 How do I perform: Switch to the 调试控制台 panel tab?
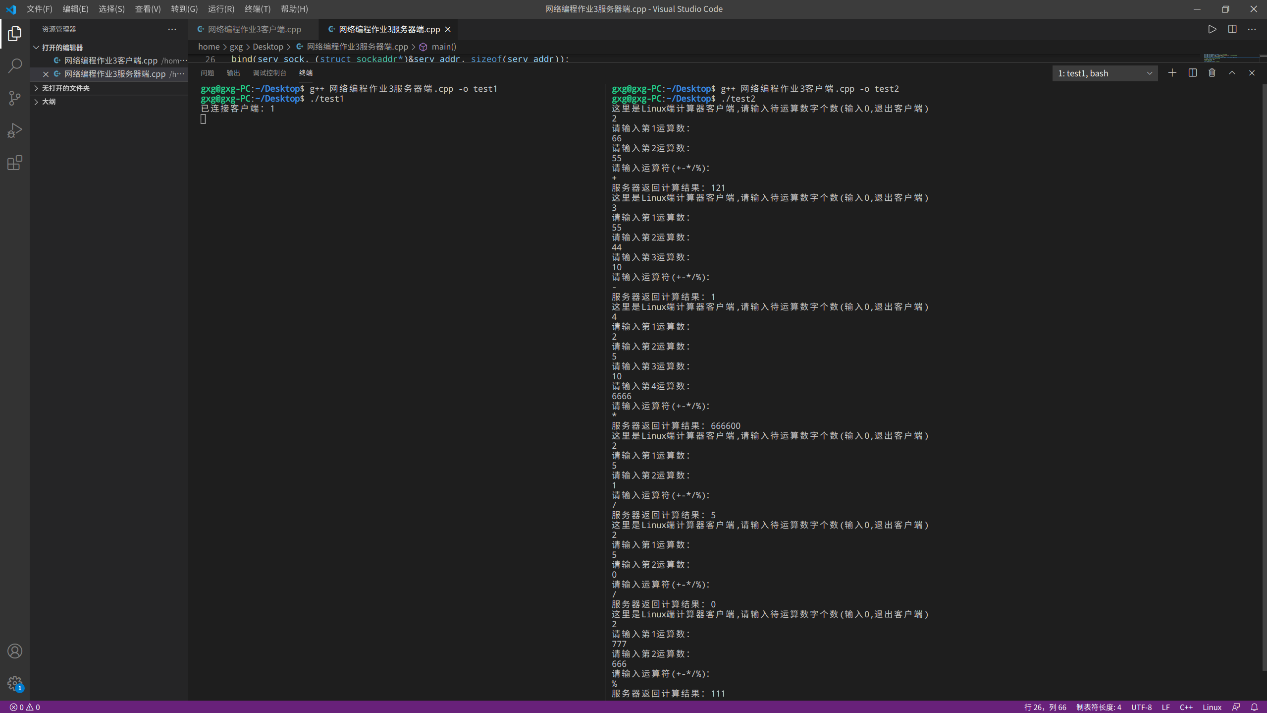269,73
